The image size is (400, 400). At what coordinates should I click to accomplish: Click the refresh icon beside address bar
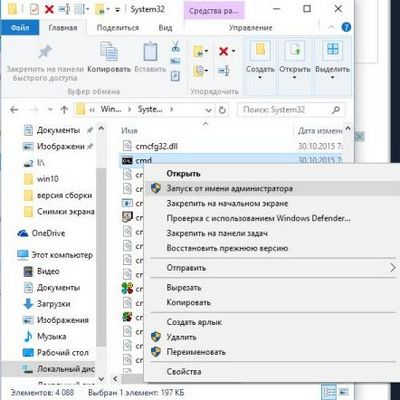click(222, 110)
